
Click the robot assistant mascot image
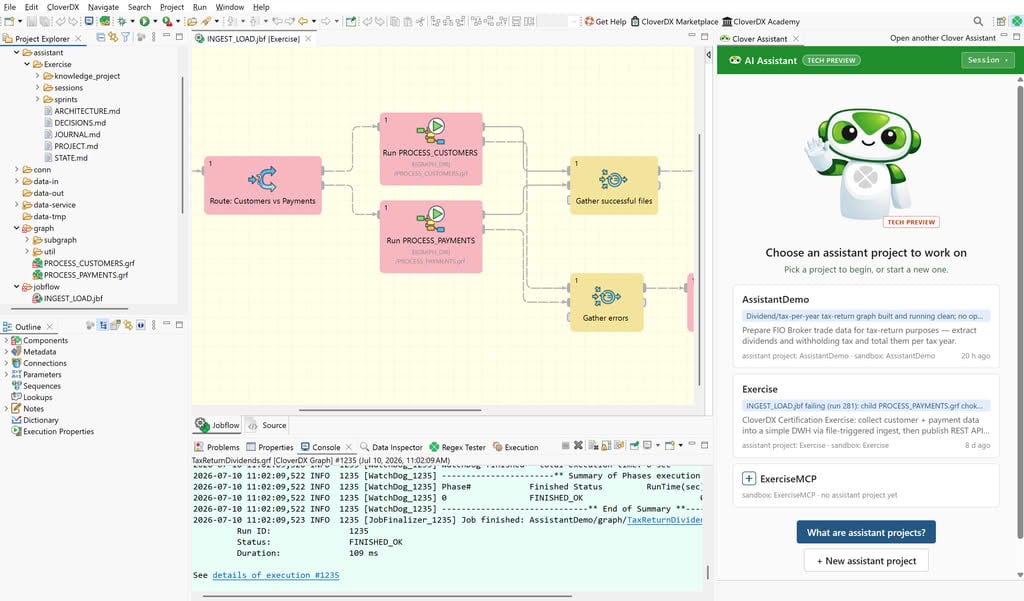(x=862, y=162)
